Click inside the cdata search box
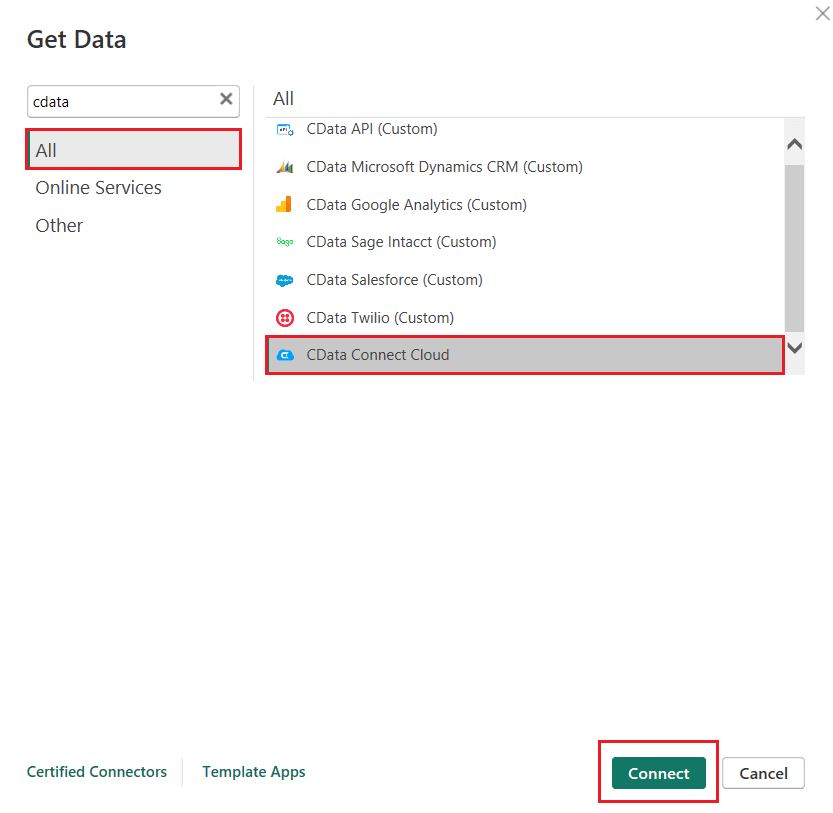The width and height of the screenshot is (833, 813). (120, 101)
